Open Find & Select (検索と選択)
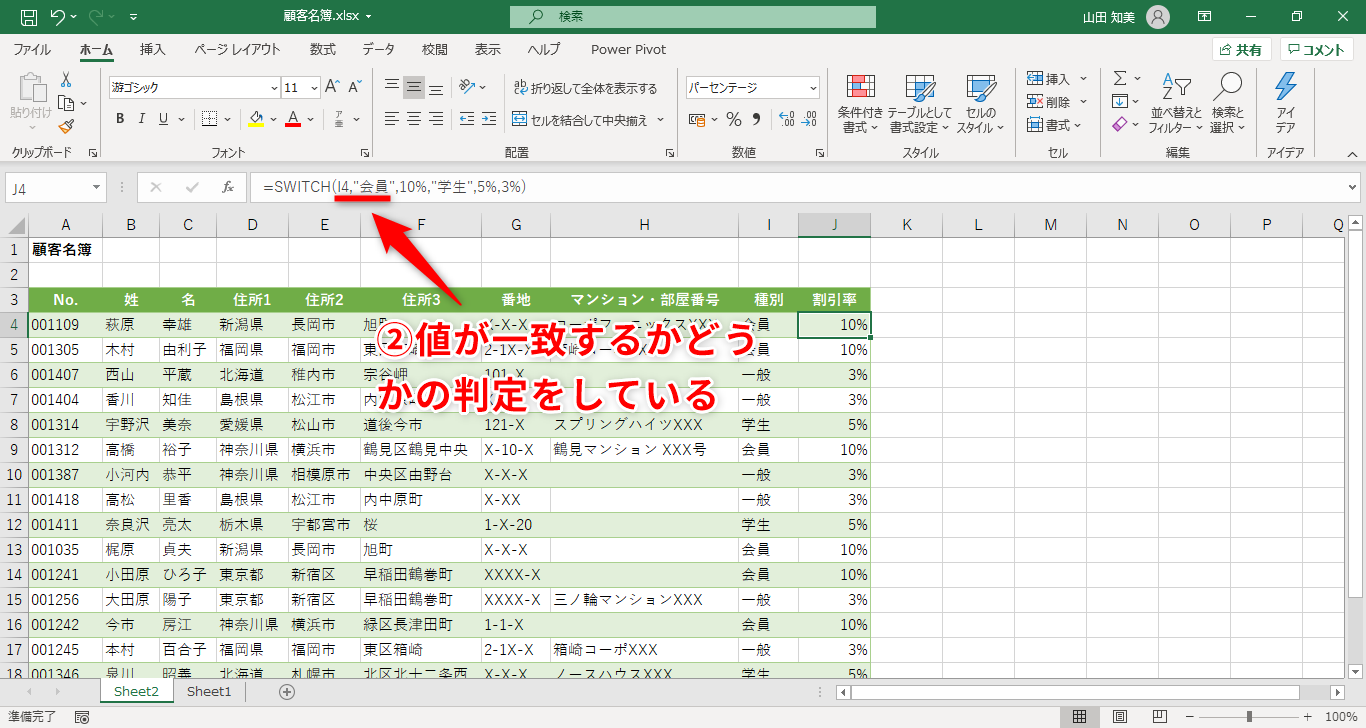Screen dimensions: 1366x728 [1227, 104]
